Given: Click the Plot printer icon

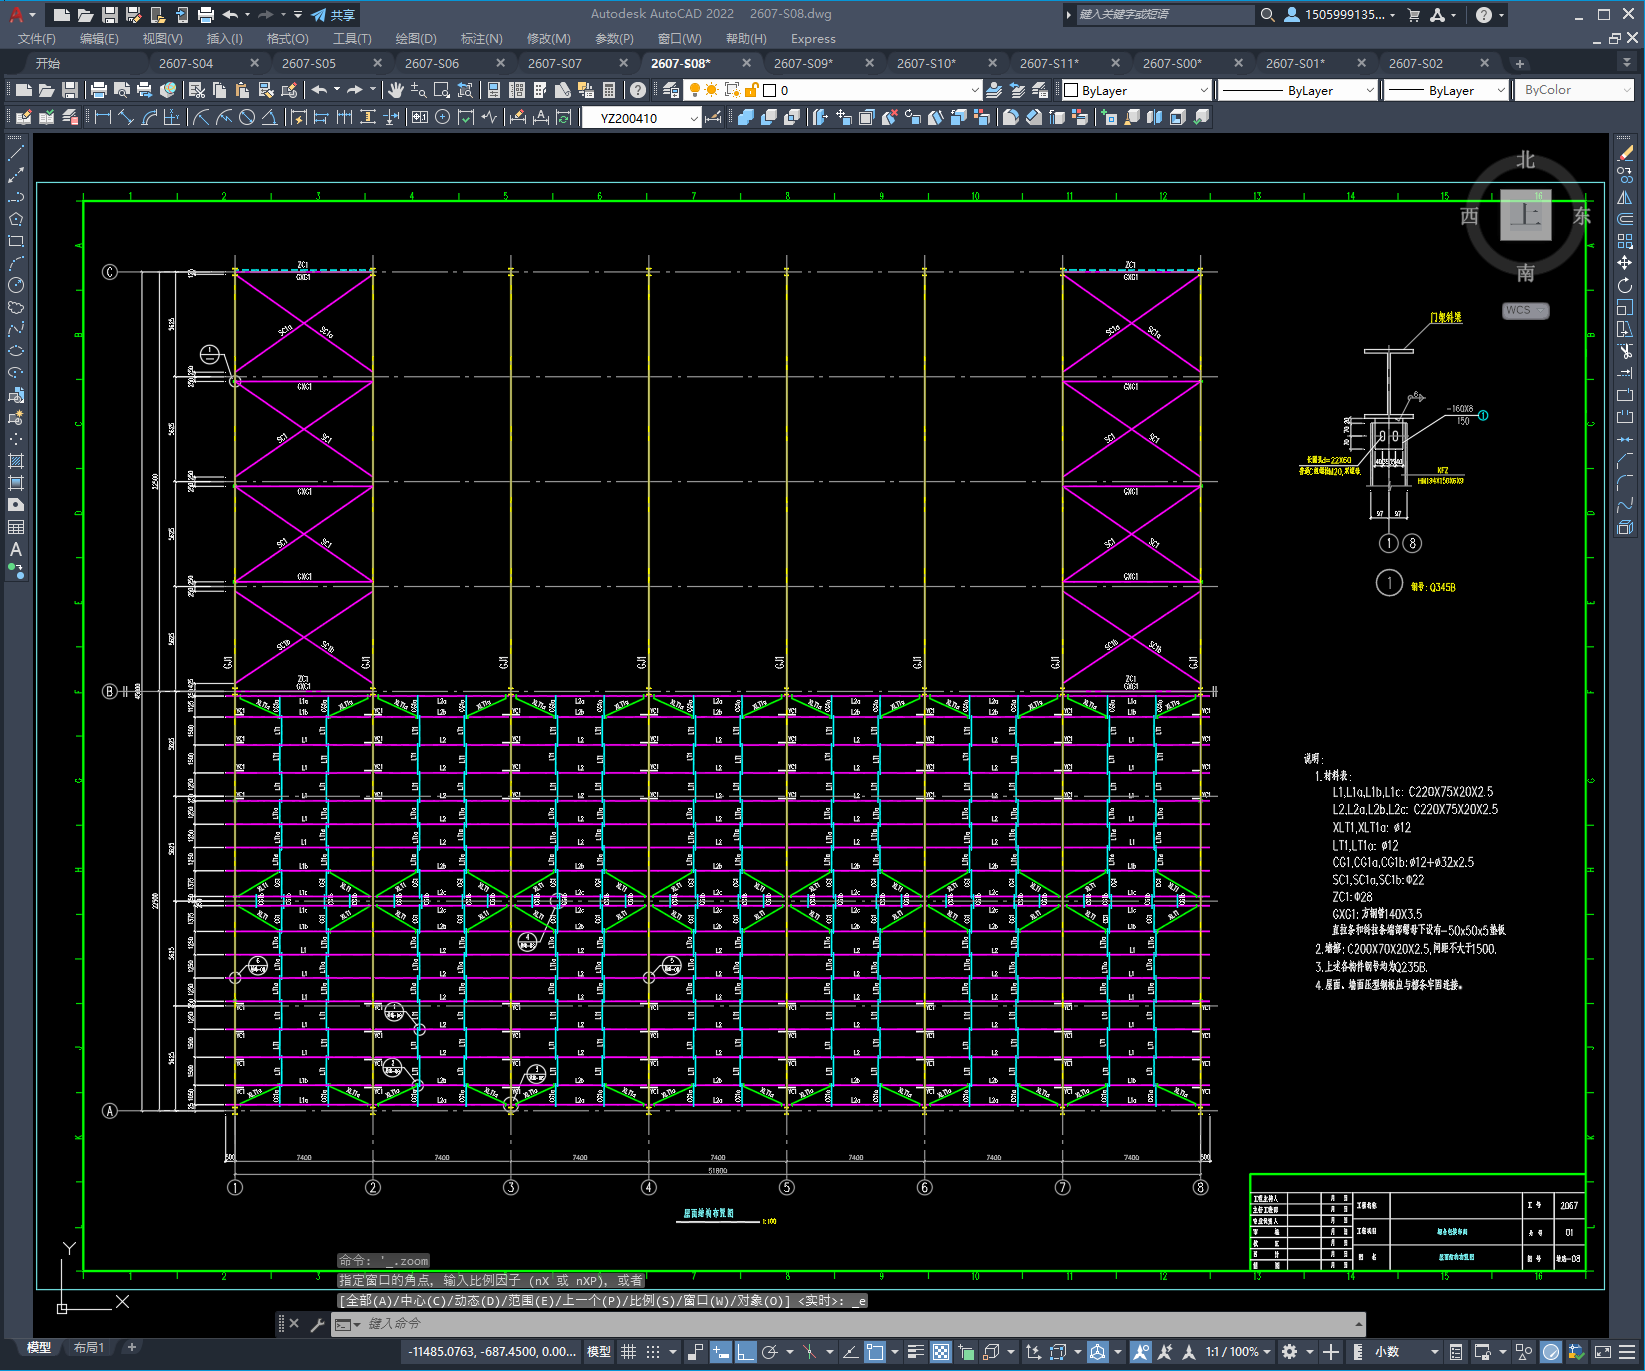Looking at the screenshot, I should 98,90.
